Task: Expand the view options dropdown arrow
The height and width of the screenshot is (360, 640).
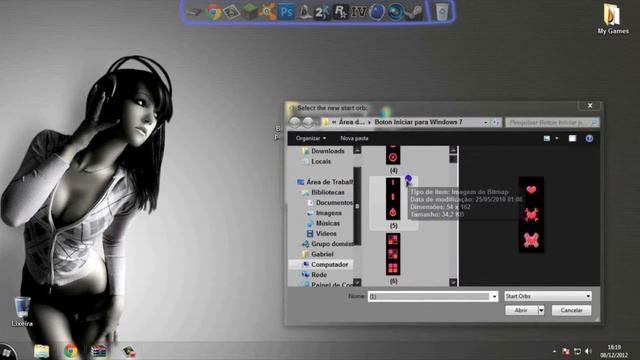Action: (557, 138)
